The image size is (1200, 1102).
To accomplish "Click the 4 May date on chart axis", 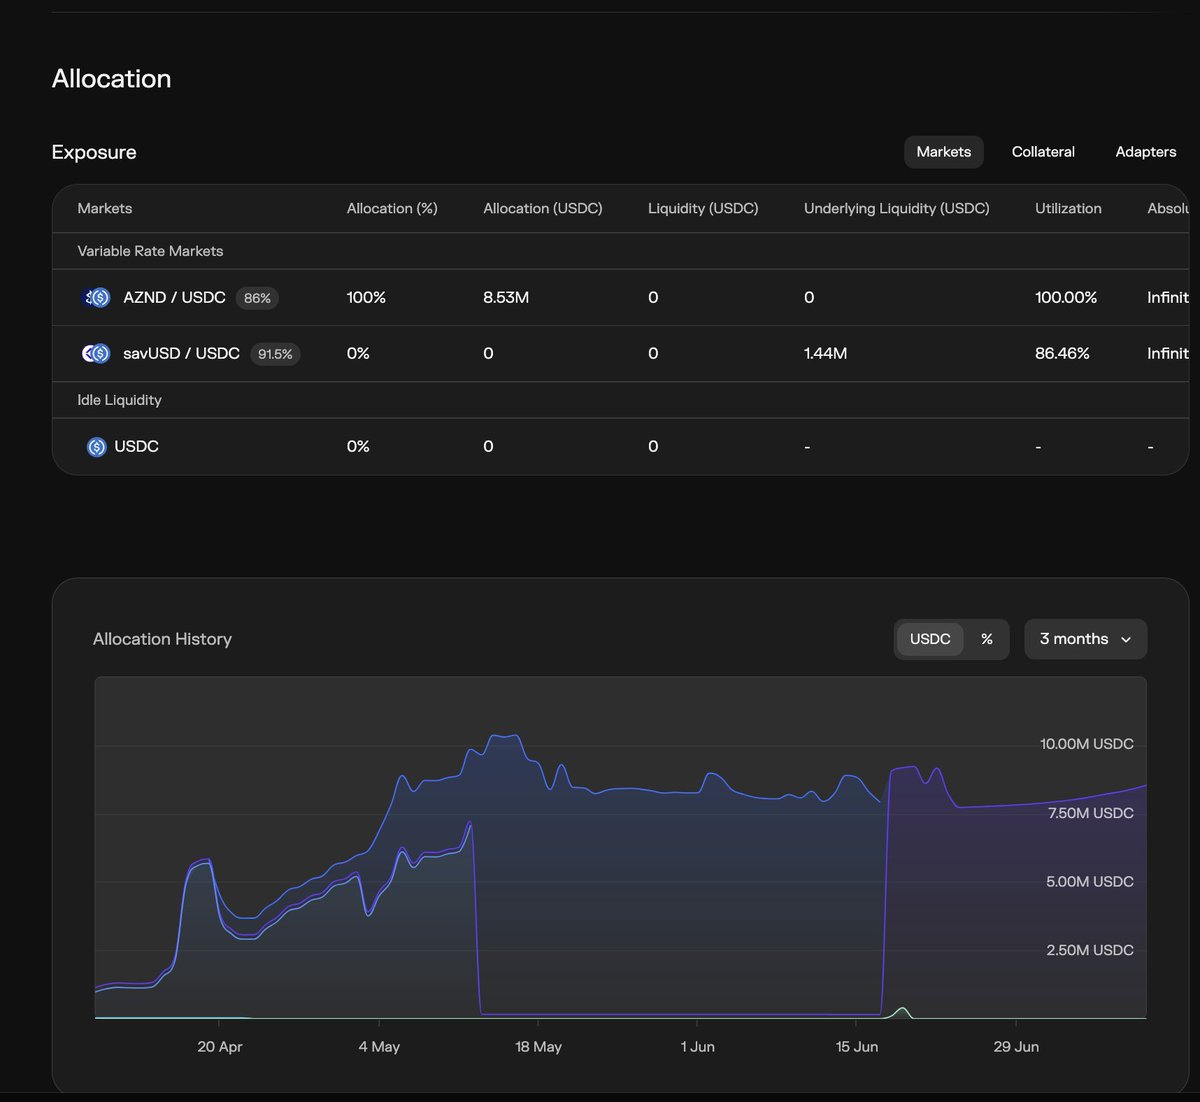I will [x=379, y=1046].
